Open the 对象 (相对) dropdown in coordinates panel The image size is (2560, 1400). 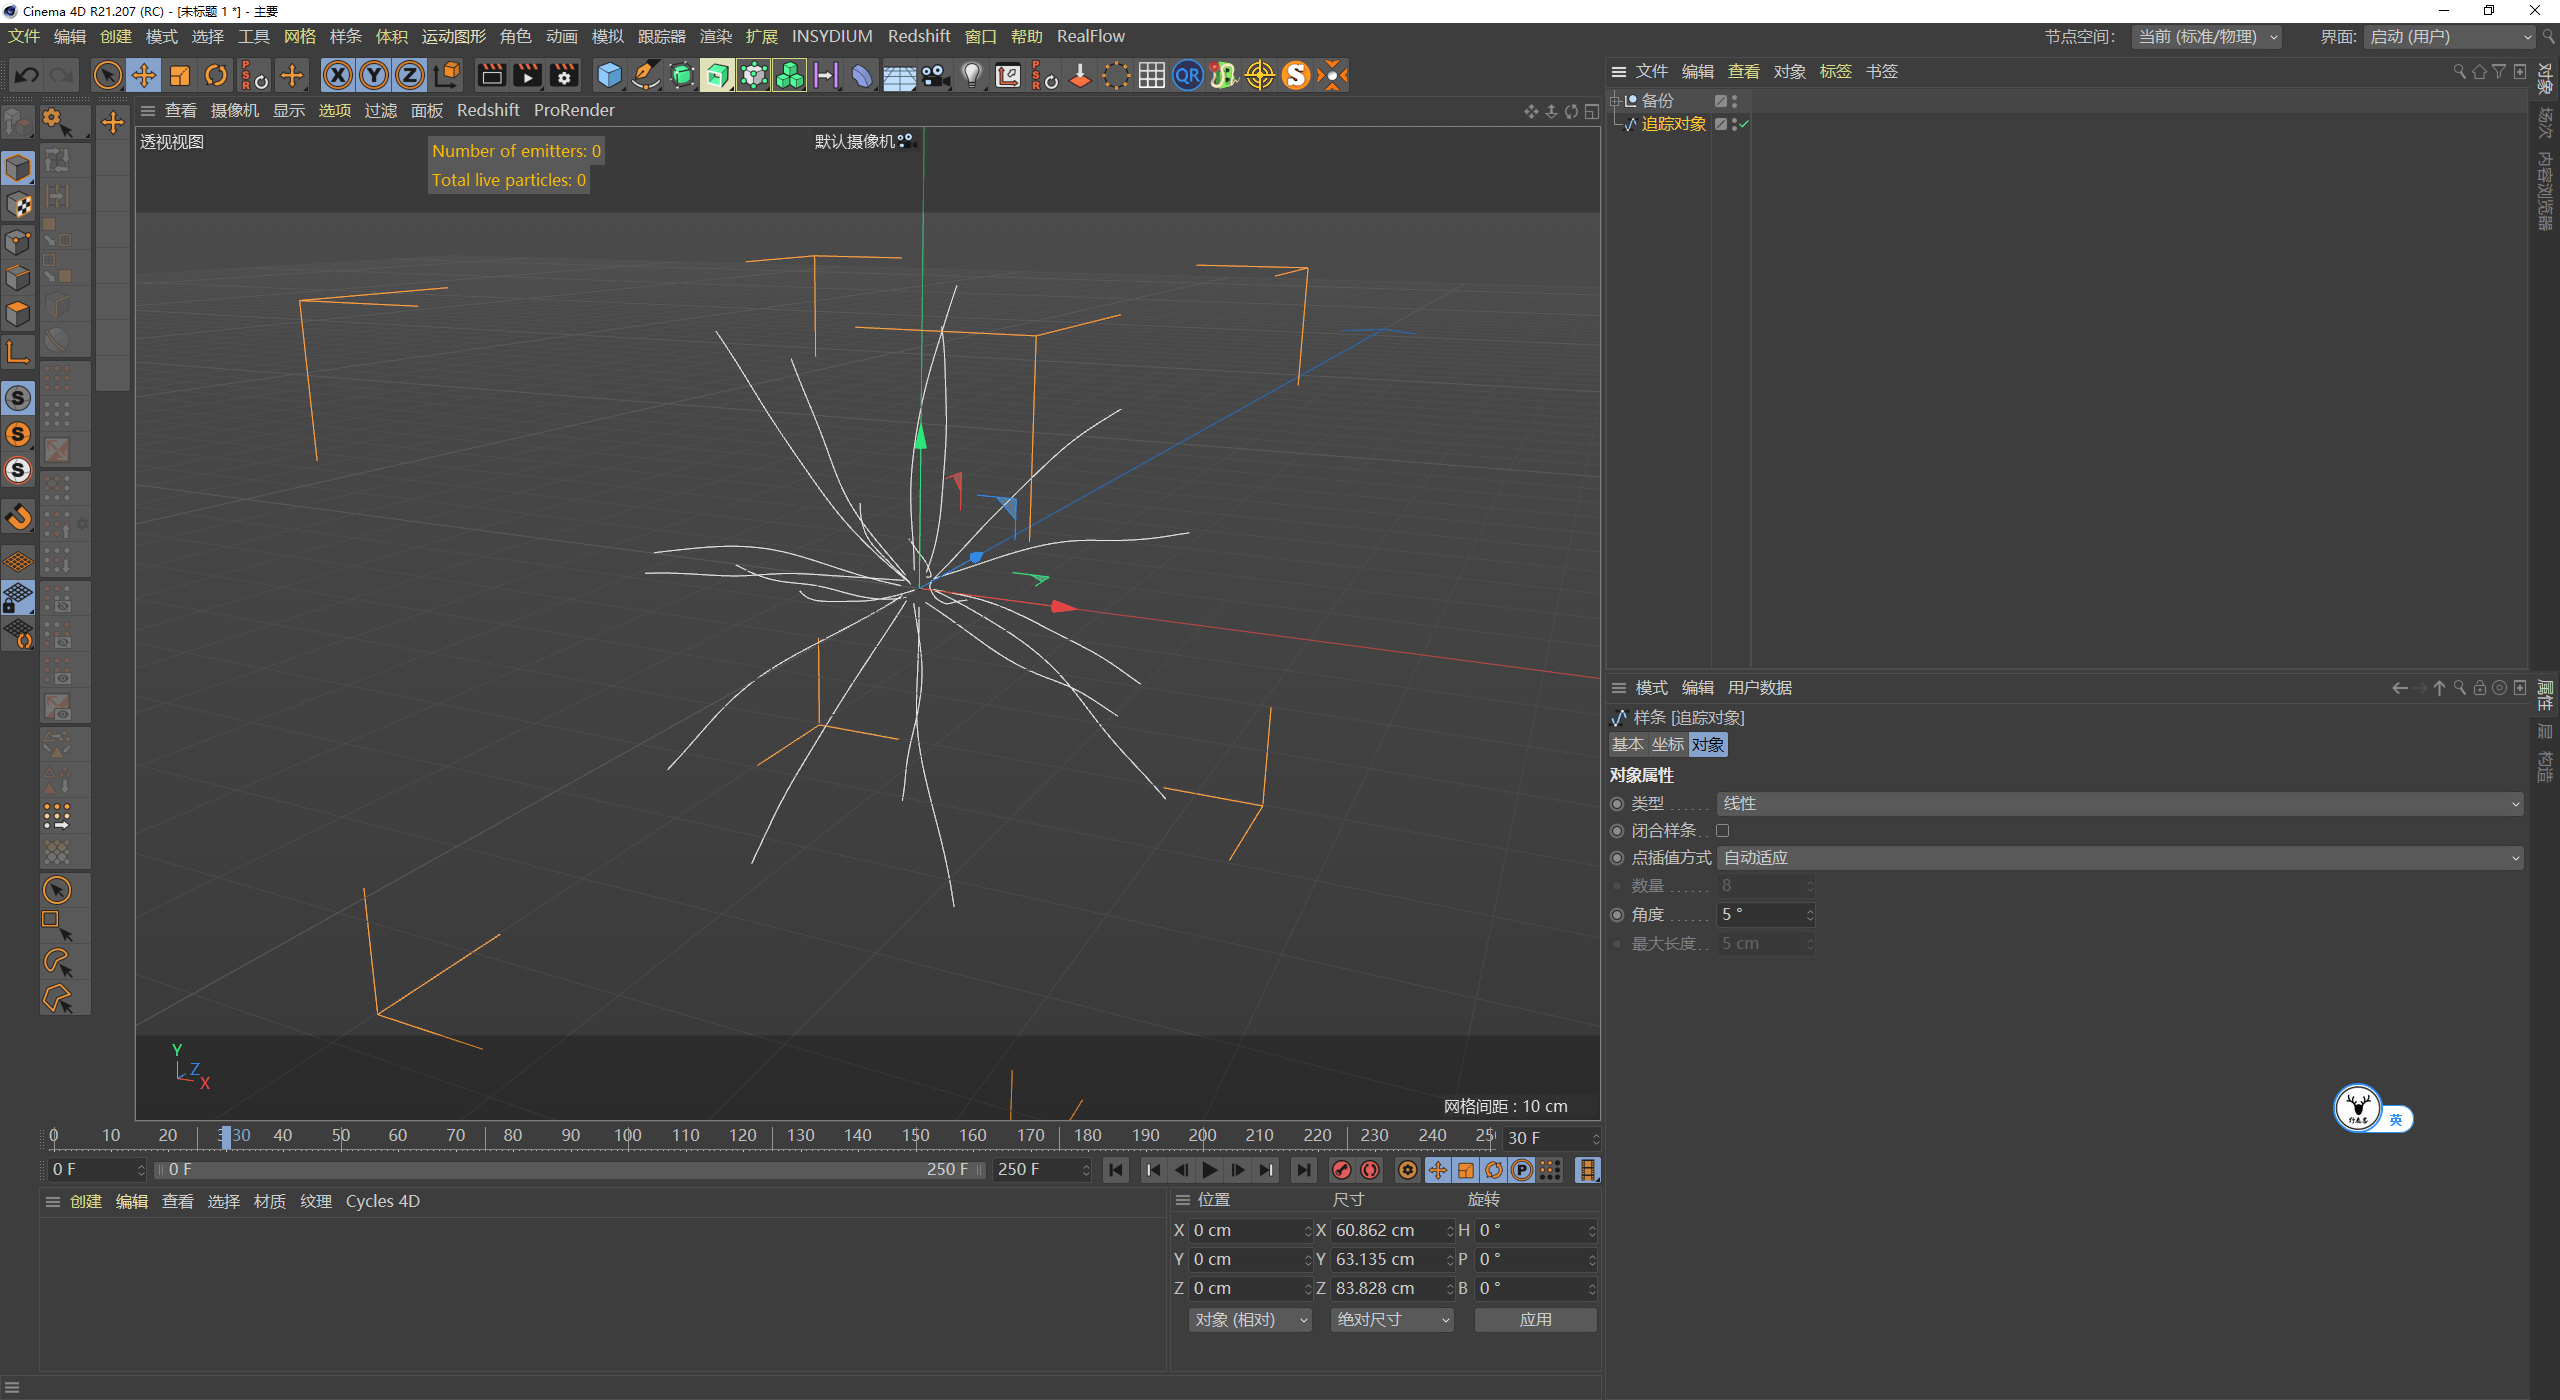[x=1249, y=1319]
